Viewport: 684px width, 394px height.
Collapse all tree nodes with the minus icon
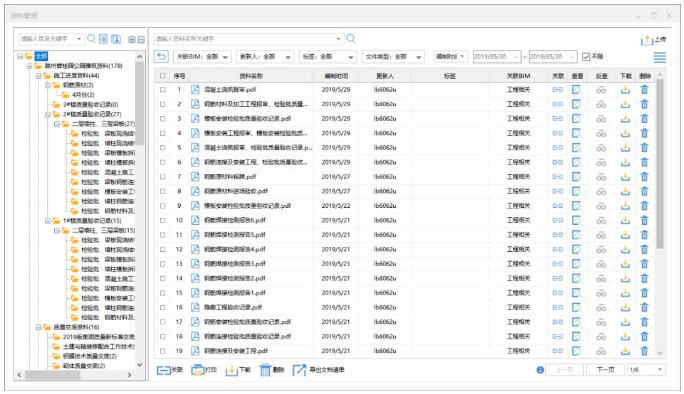tap(141, 39)
